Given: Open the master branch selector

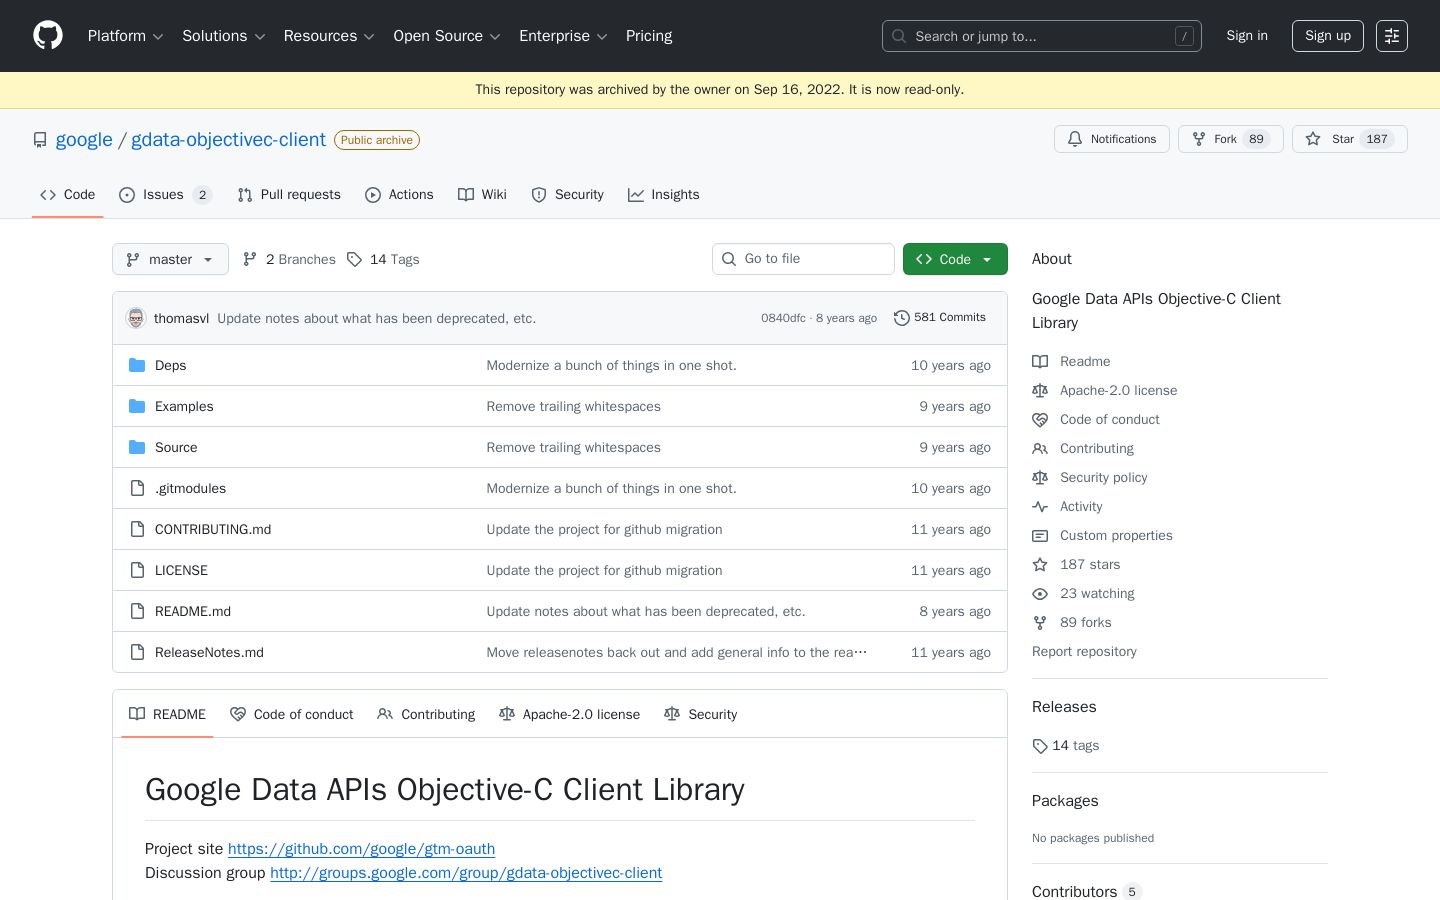Looking at the screenshot, I should pyautogui.click(x=170, y=259).
